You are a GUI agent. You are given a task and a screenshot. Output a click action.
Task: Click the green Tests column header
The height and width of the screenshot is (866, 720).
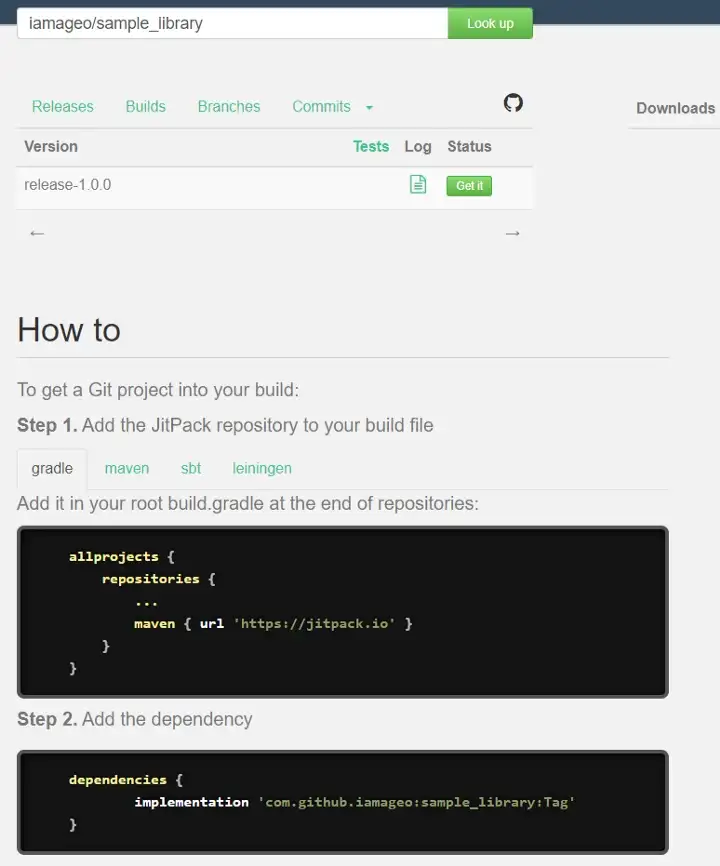click(371, 146)
